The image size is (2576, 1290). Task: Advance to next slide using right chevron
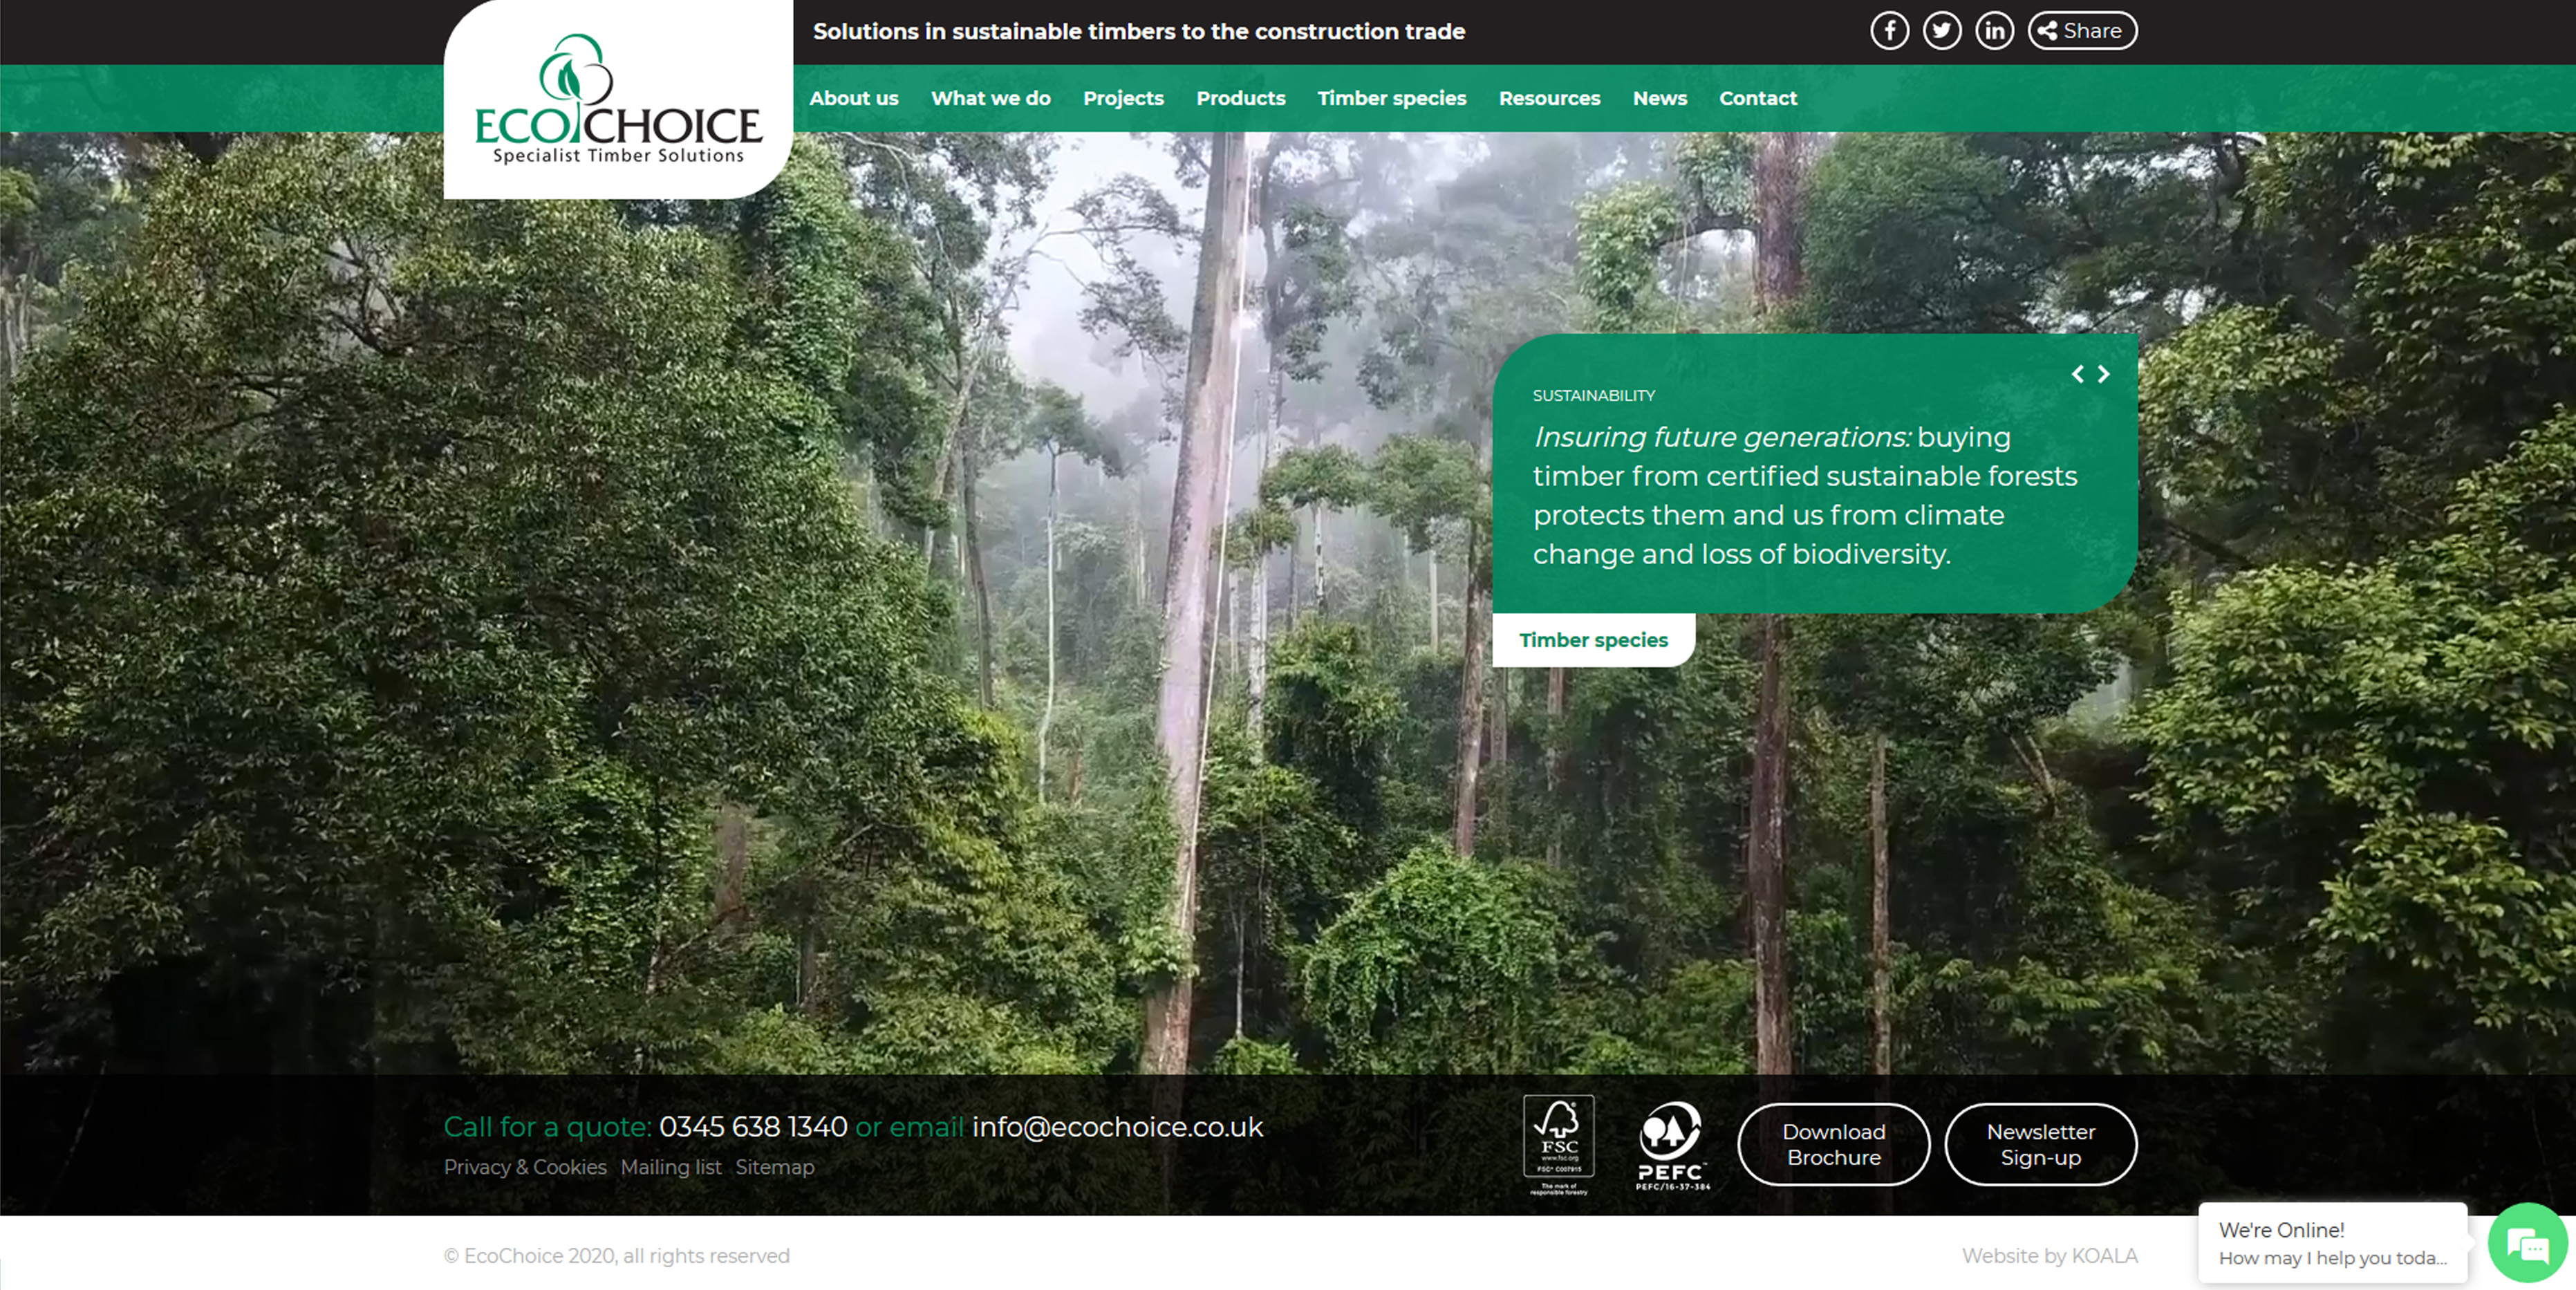tap(2104, 374)
